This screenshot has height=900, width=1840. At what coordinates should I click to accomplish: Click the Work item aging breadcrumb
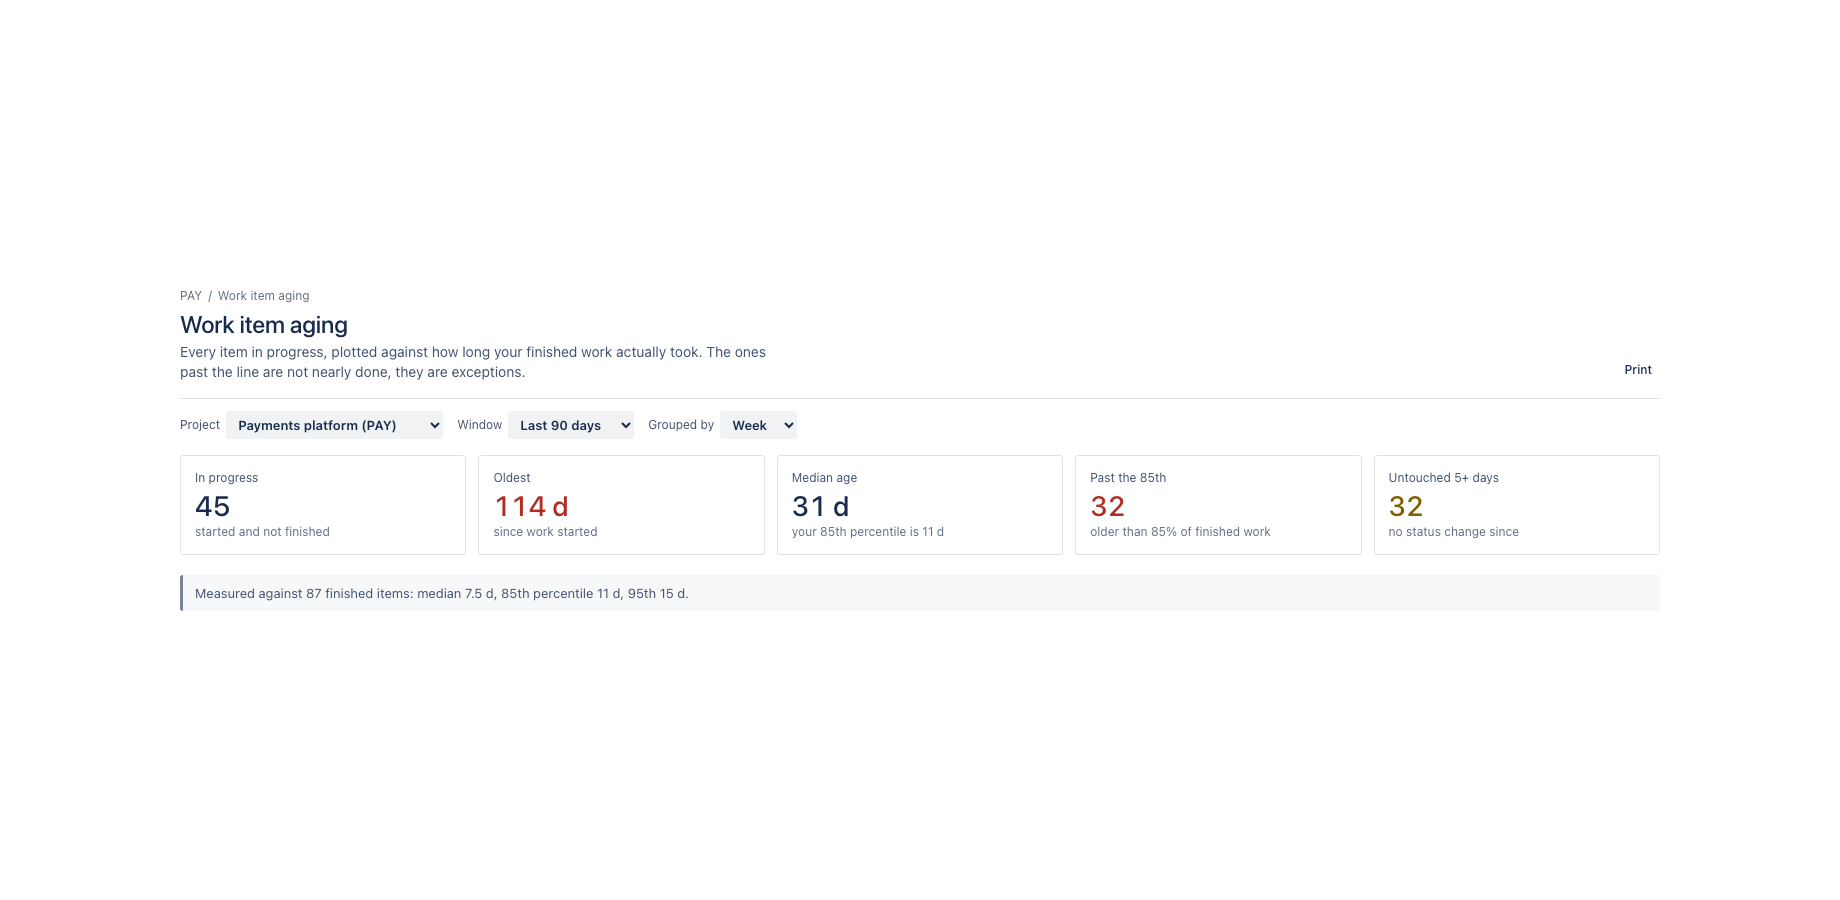[x=263, y=296]
